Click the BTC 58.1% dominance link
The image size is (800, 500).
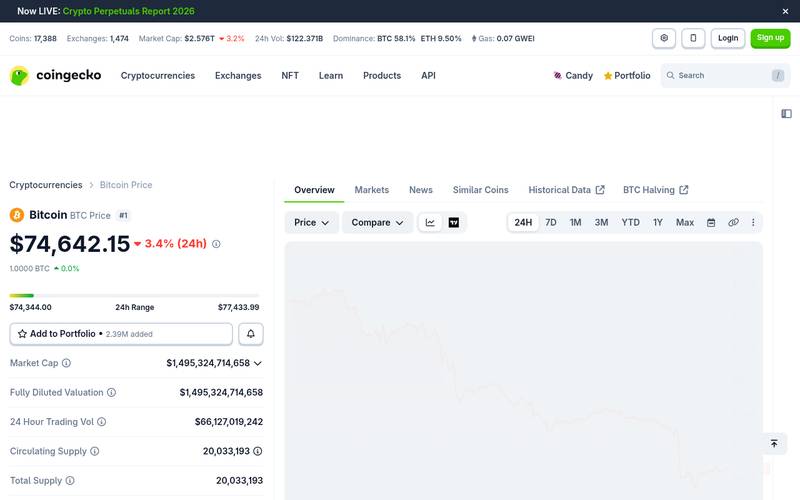(396, 38)
